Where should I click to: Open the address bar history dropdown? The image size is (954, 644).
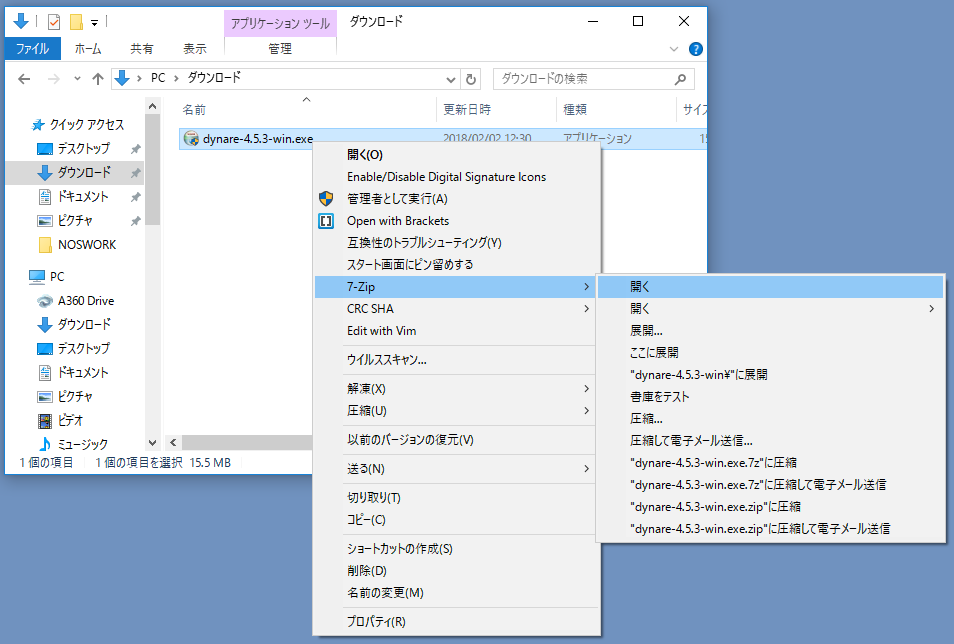click(x=450, y=79)
